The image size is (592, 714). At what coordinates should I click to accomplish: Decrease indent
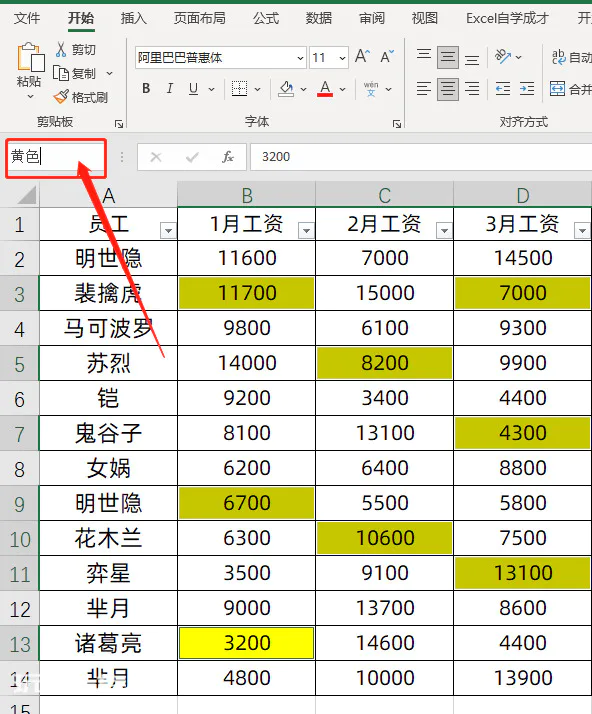[502, 88]
